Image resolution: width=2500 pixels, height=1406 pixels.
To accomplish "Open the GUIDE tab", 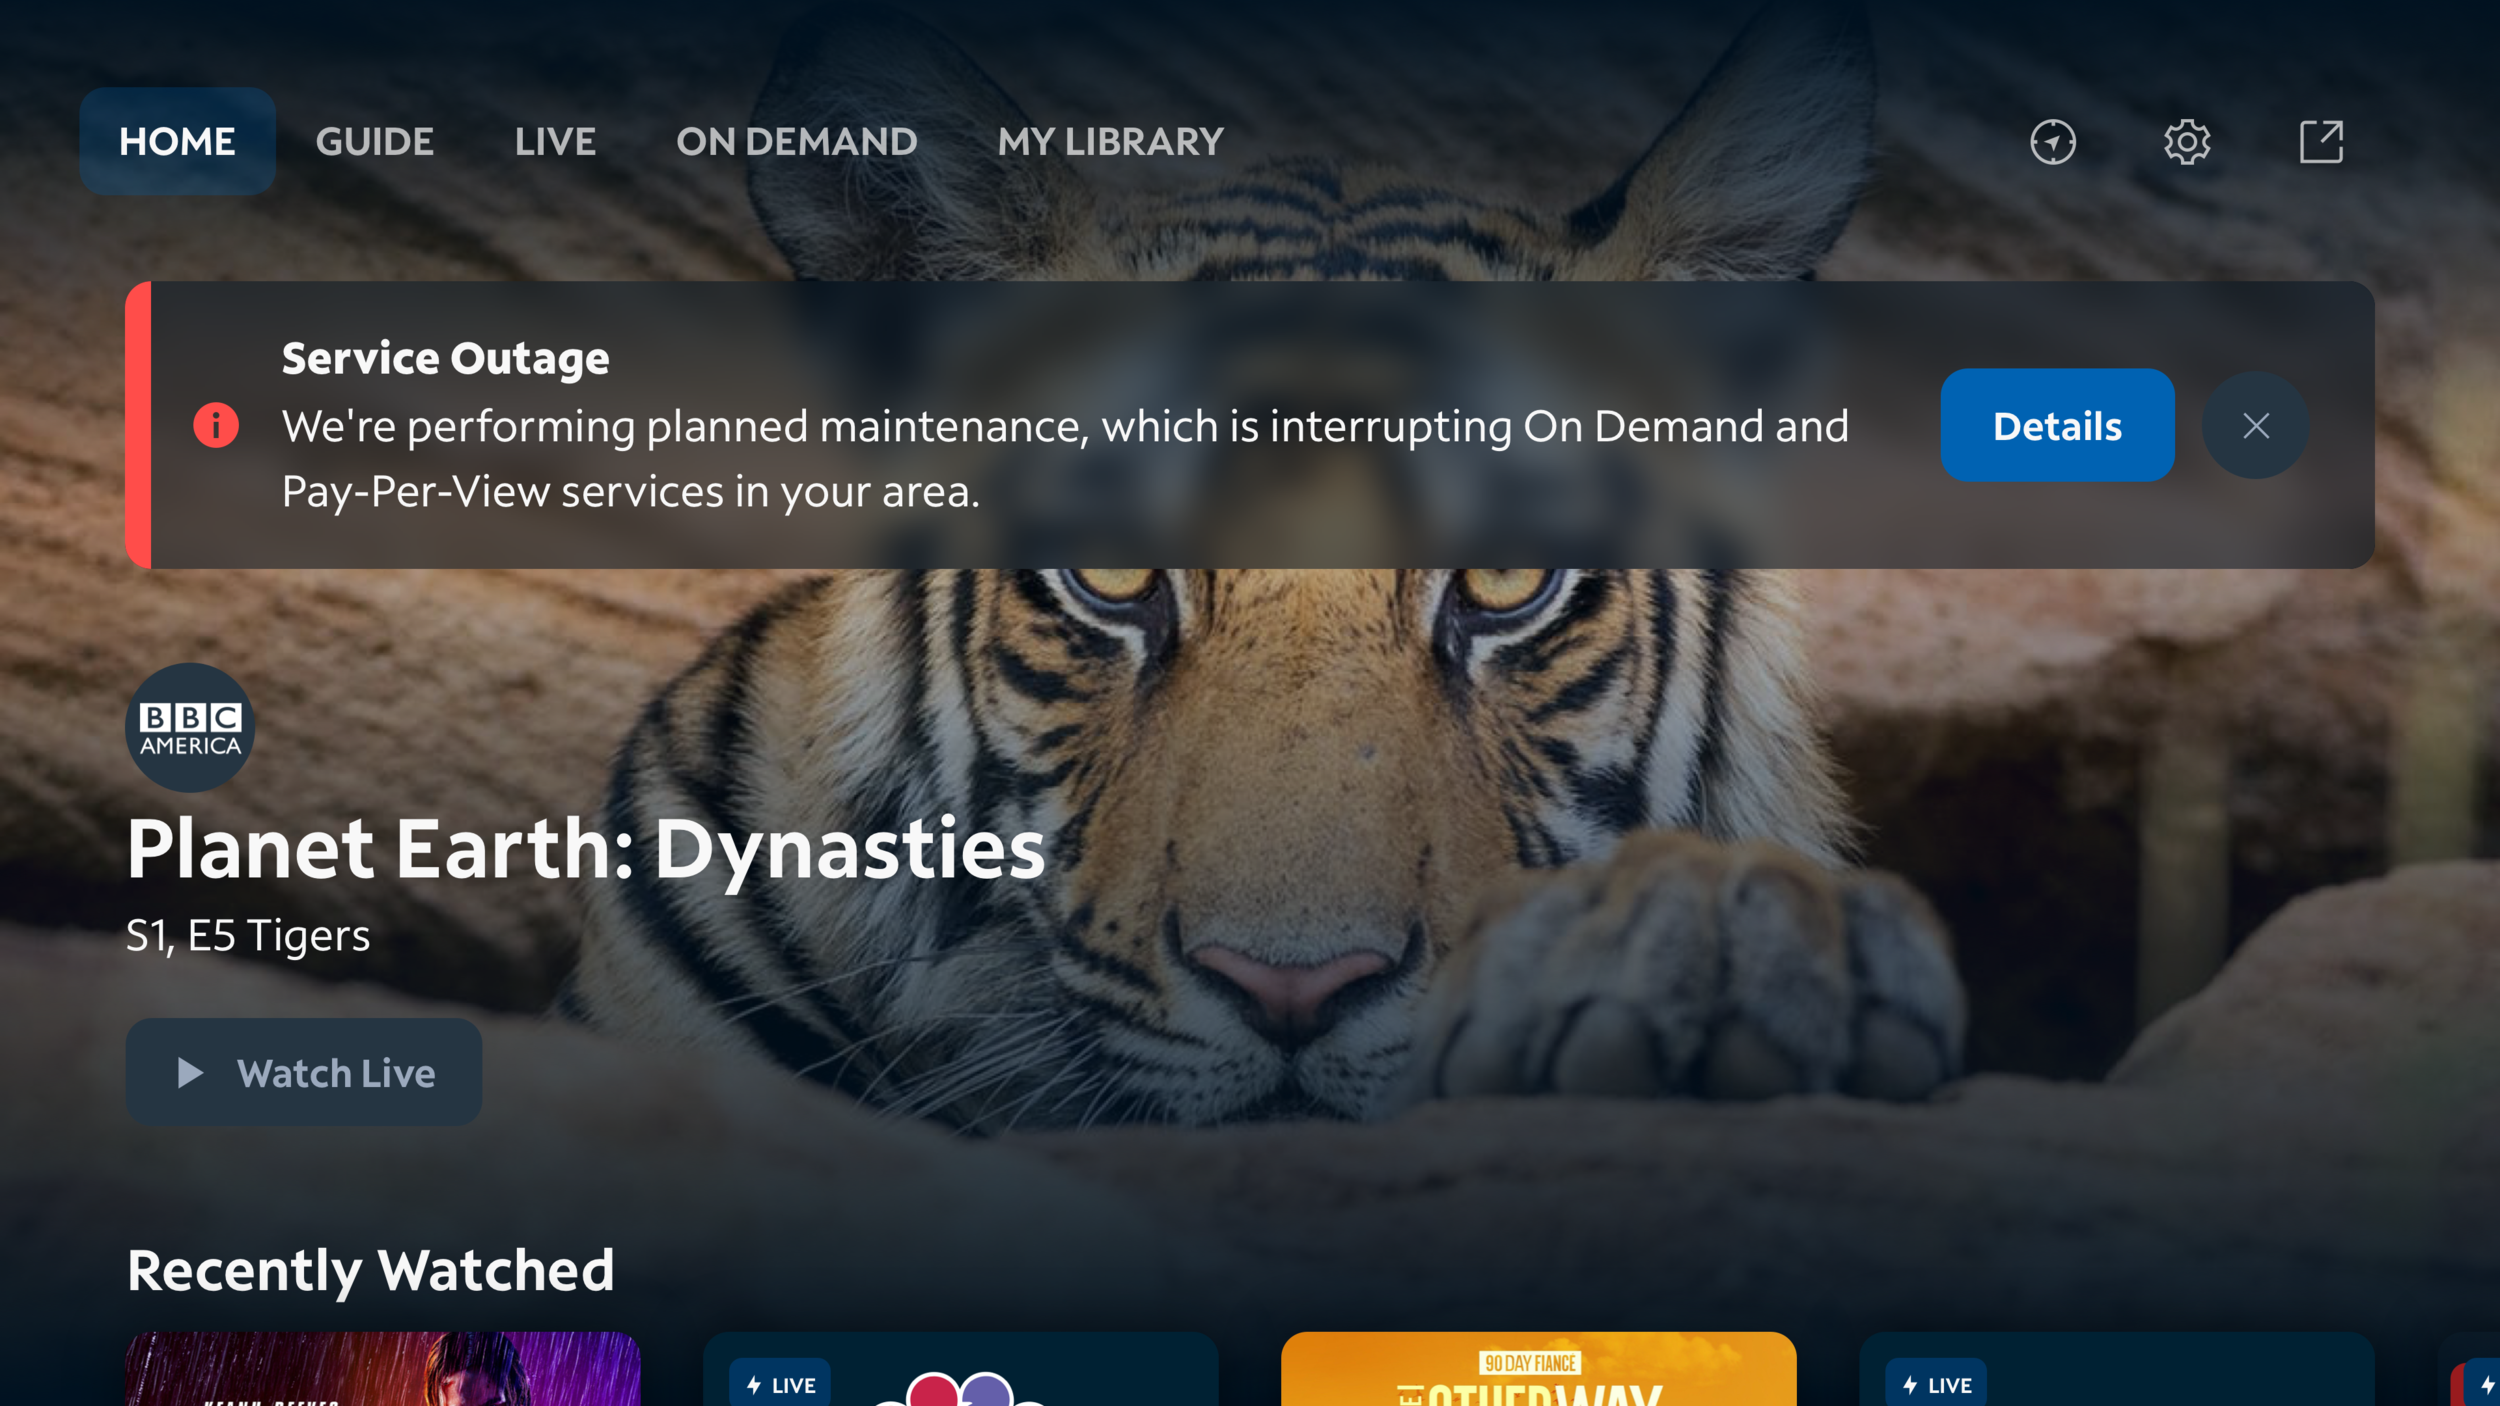I will pyautogui.click(x=375, y=142).
